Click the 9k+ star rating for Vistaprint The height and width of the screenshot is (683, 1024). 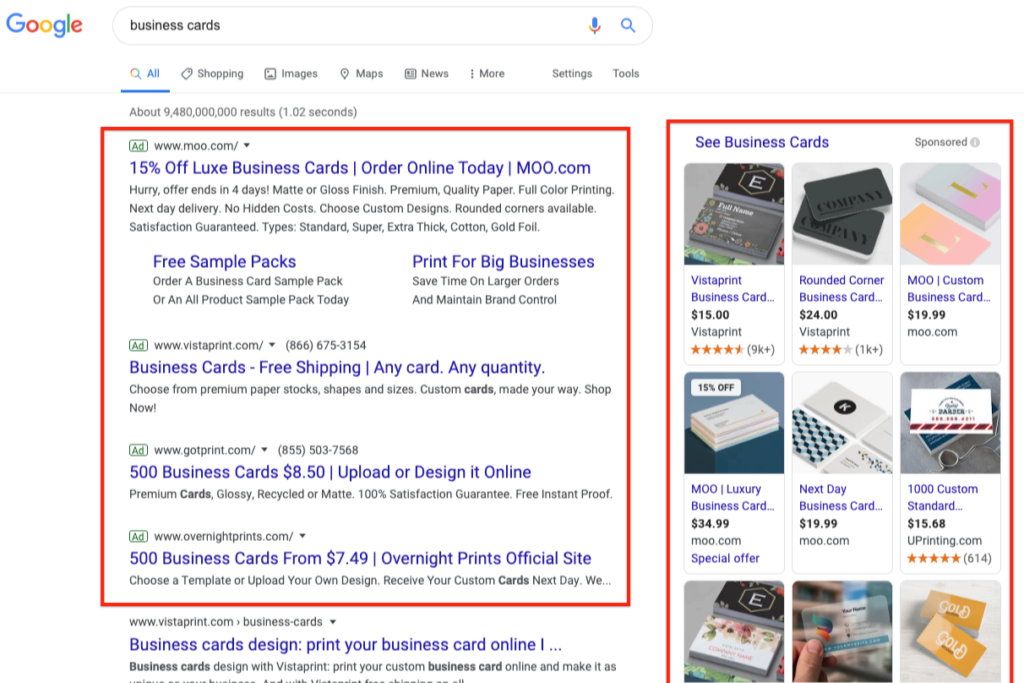(x=733, y=349)
